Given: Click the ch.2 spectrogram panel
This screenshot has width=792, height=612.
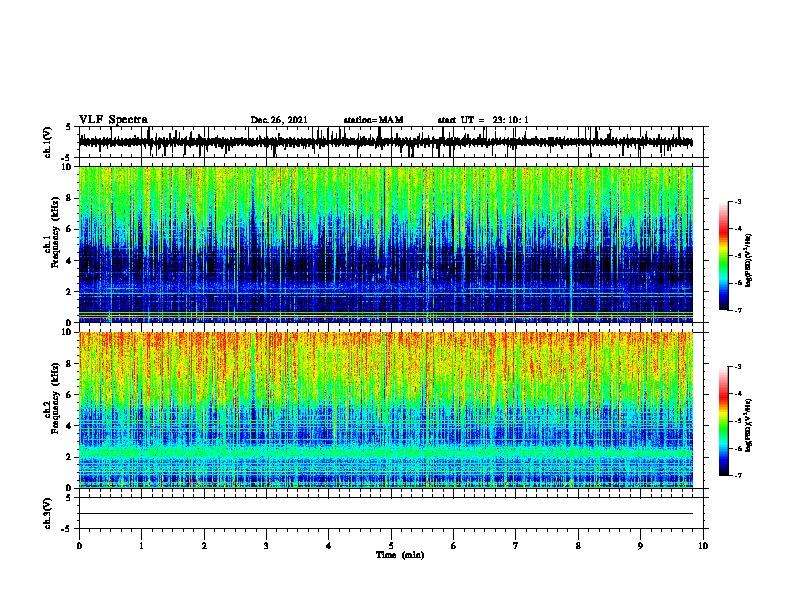Looking at the screenshot, I should pyautogui.click(x=385, y=410).
